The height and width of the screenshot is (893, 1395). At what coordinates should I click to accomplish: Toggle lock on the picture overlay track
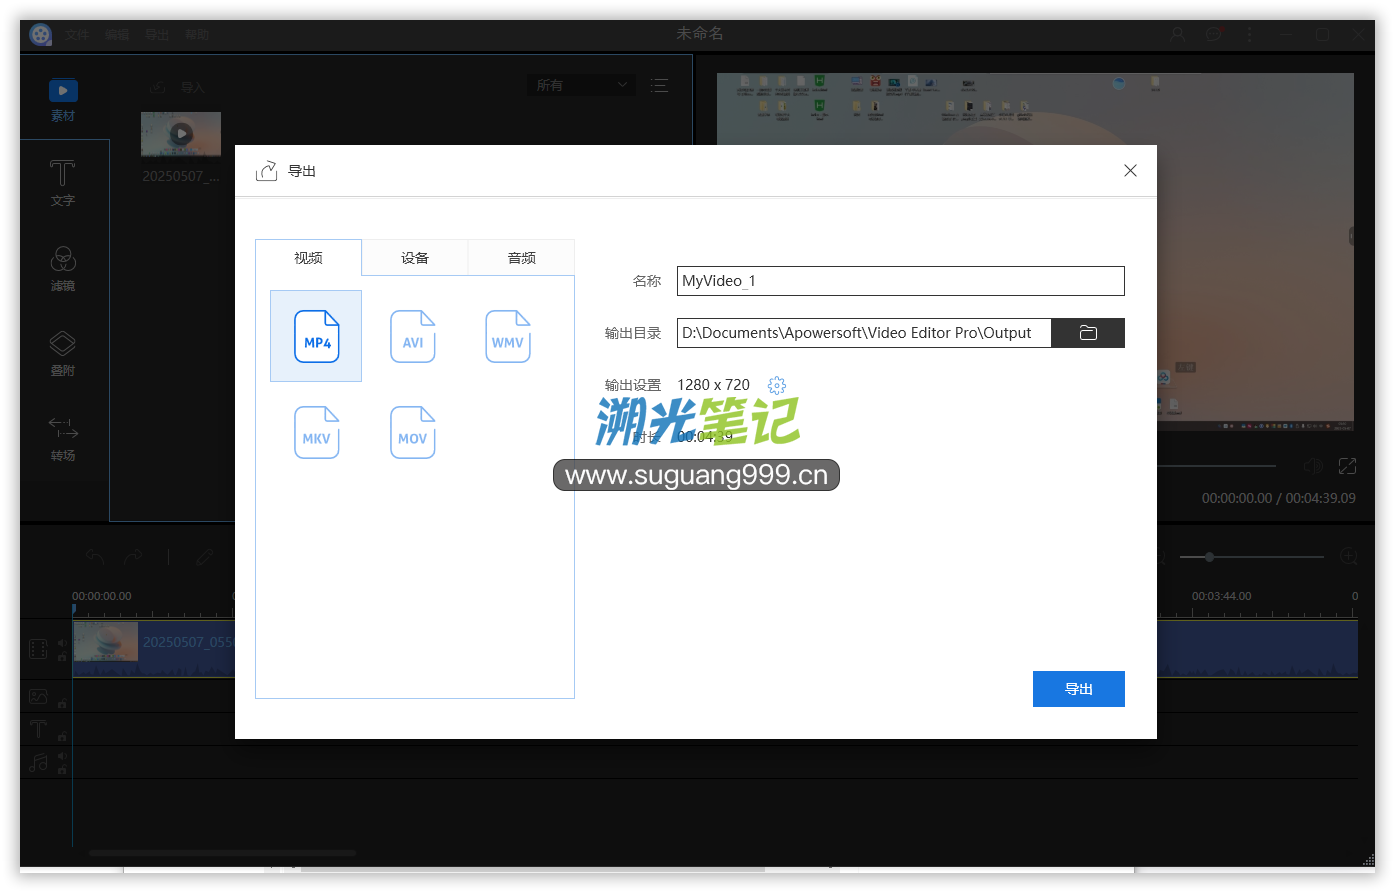pos(62,703)
